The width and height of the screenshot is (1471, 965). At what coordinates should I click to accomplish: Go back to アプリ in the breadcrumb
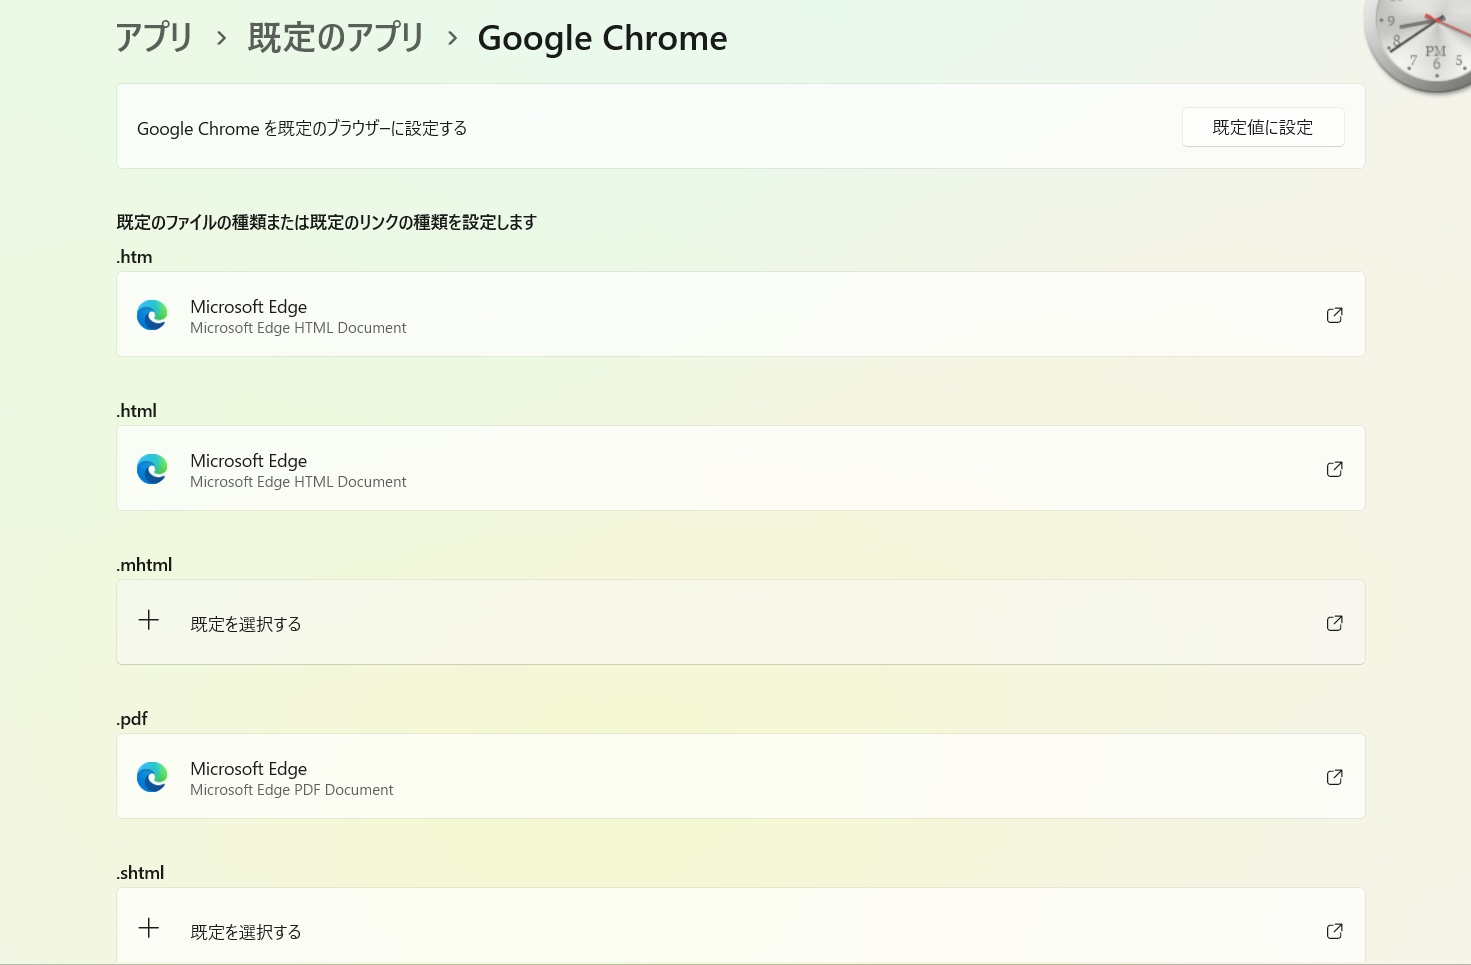pos(154,38)
